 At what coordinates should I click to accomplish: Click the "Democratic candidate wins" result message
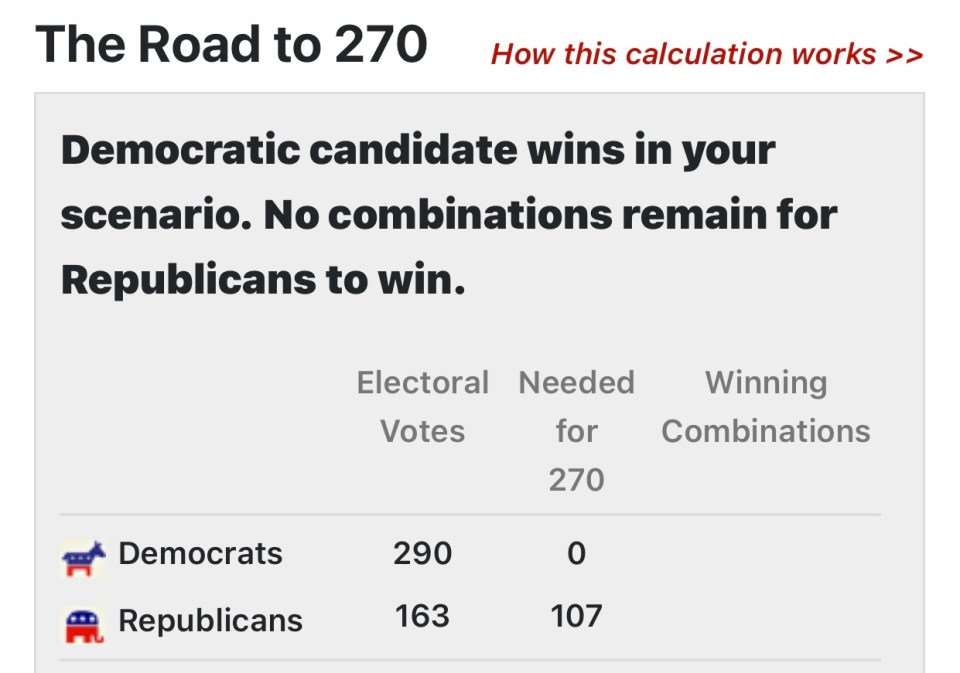click(x=449, y=214)
